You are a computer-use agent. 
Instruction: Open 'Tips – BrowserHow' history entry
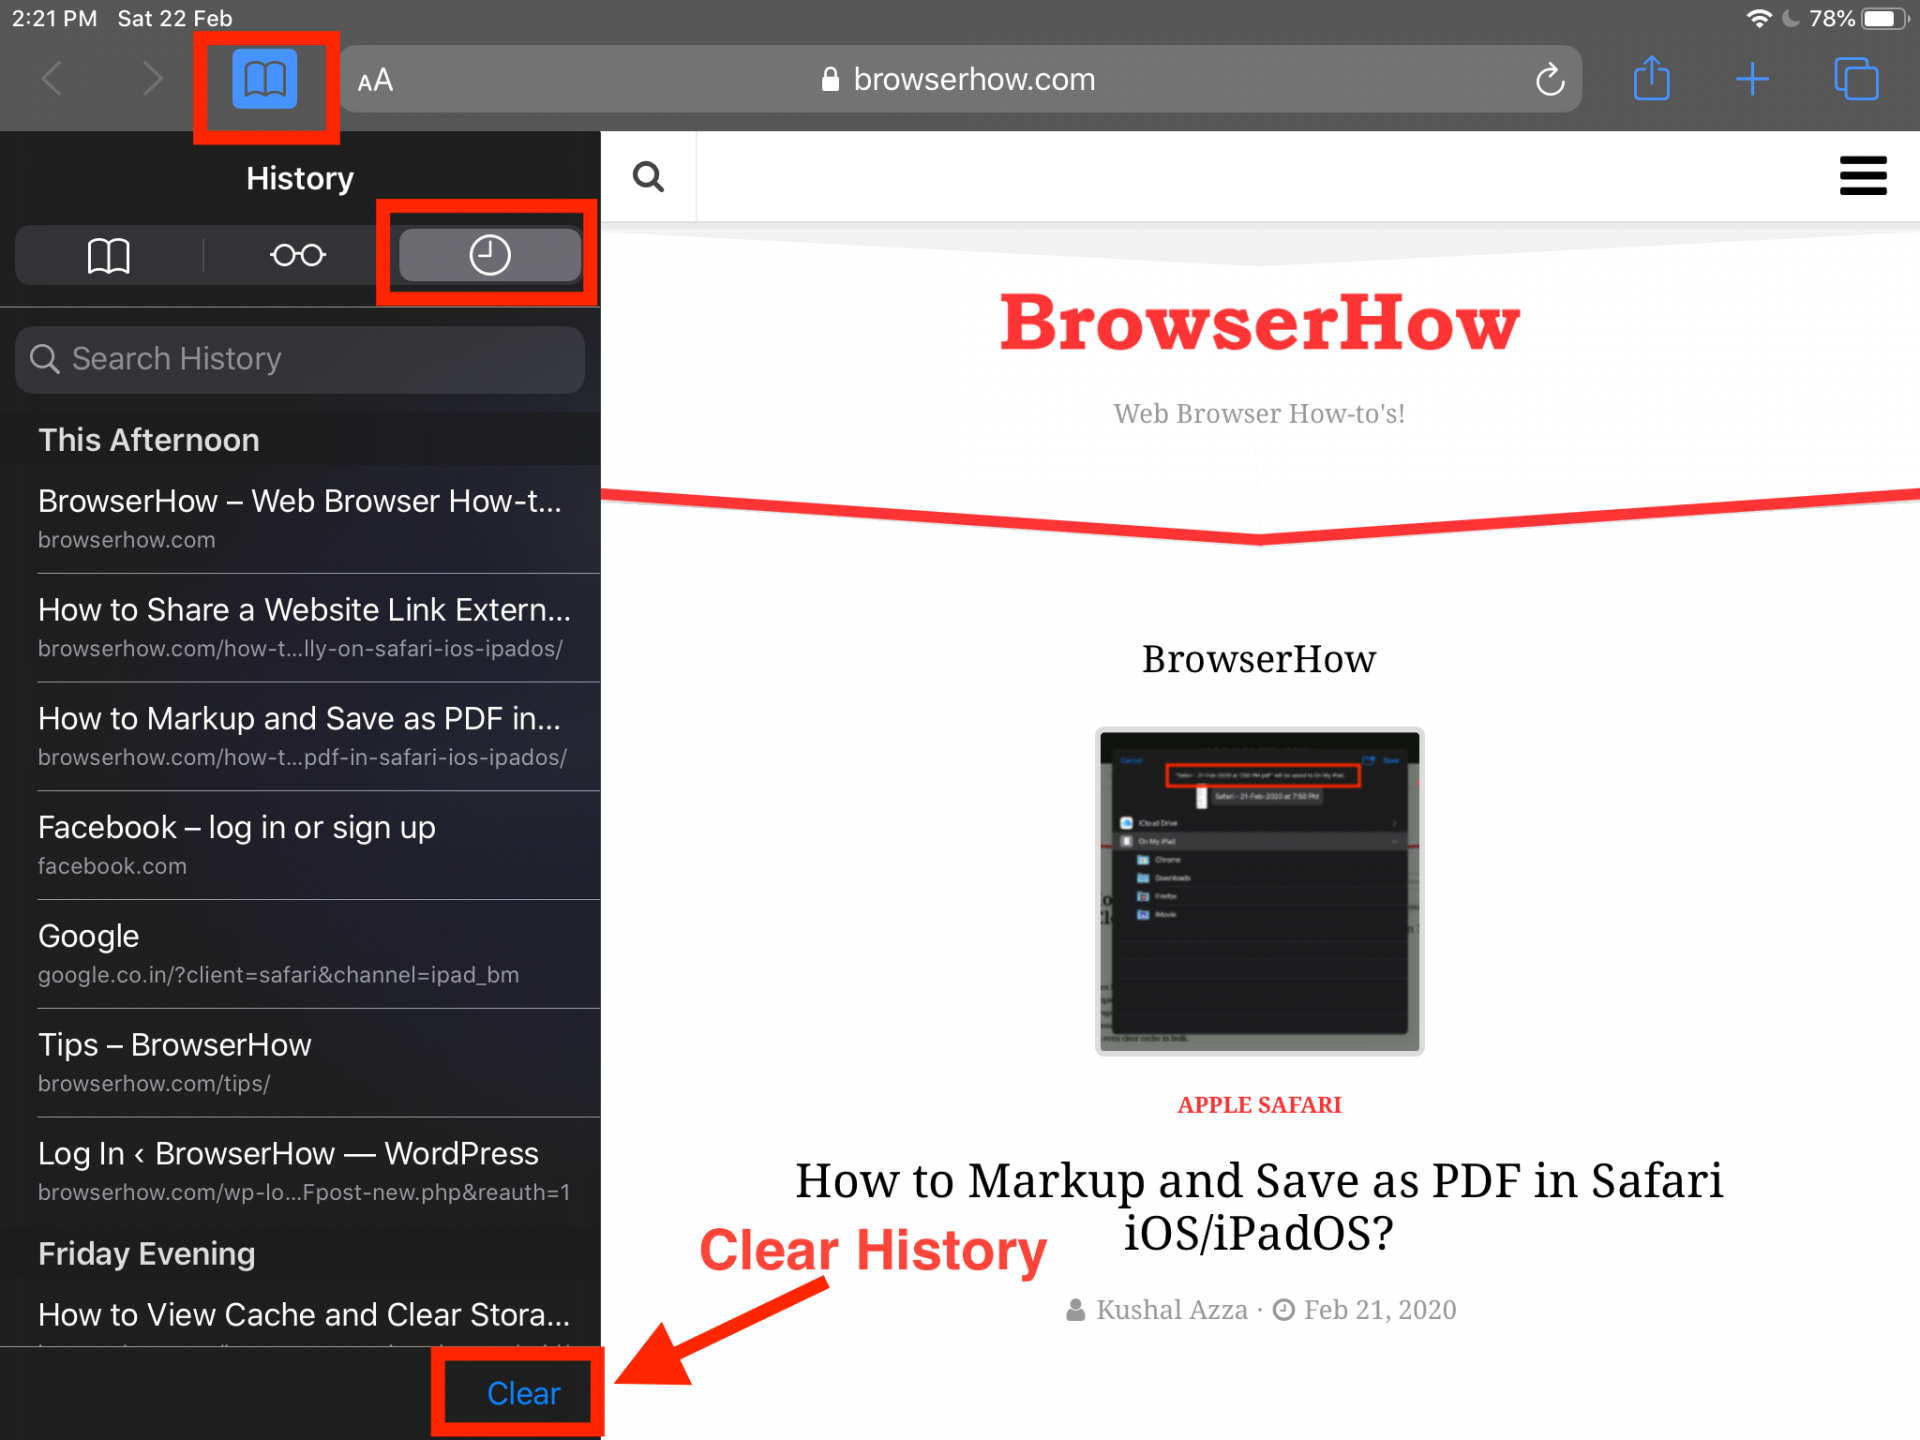point(300,1063)
